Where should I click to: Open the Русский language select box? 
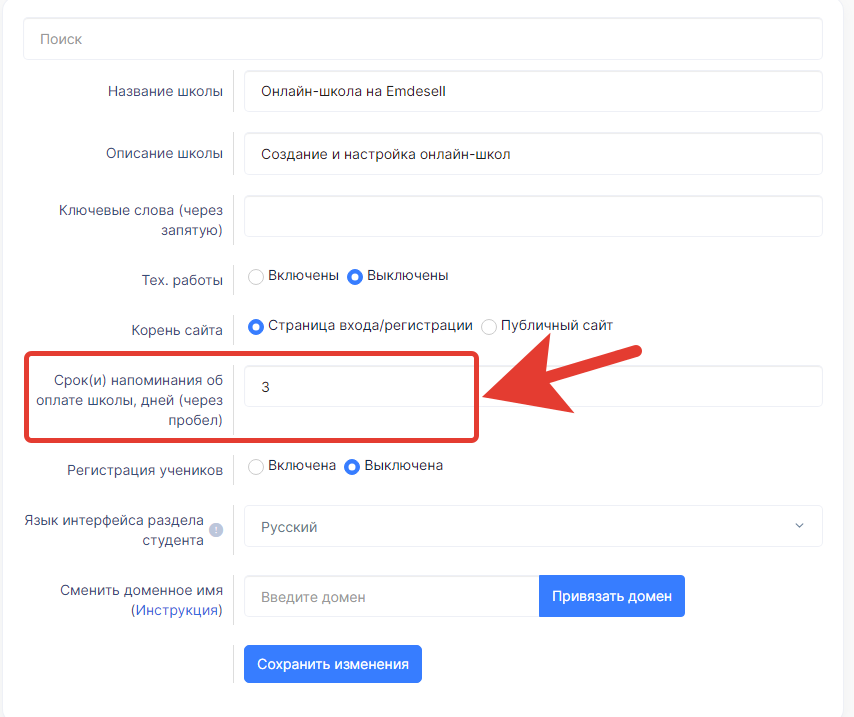pos(533,526)
